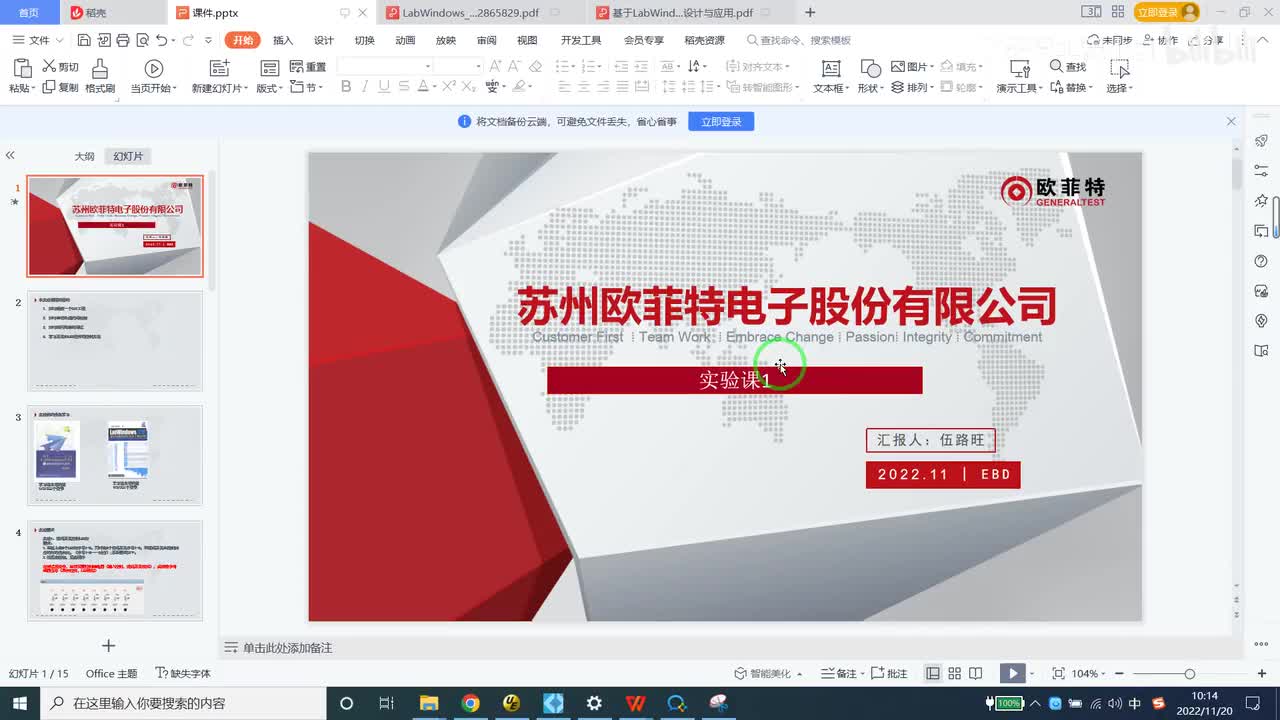Open the 文件 file menu
This screenshot has height=720, width=1280.
coord(38,40)
